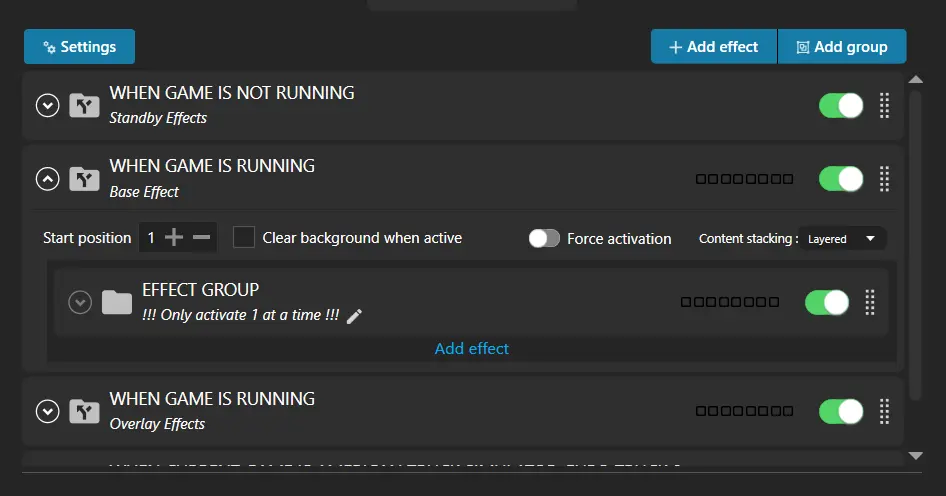946x496 pixels.
Task: Click the Add group button
Action: [x=842, y=46]
